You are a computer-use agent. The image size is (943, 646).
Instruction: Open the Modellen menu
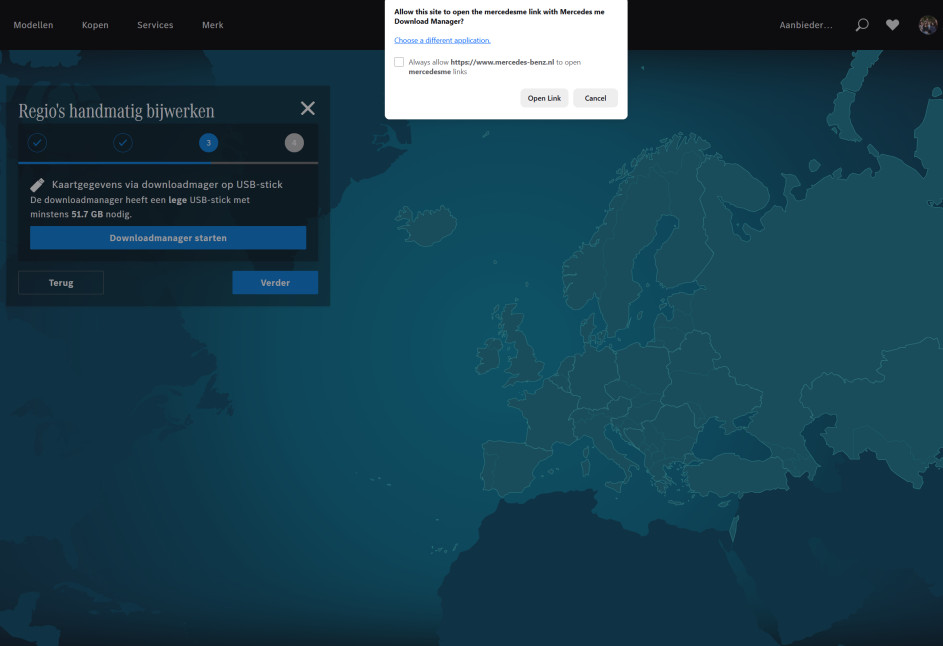33,25
